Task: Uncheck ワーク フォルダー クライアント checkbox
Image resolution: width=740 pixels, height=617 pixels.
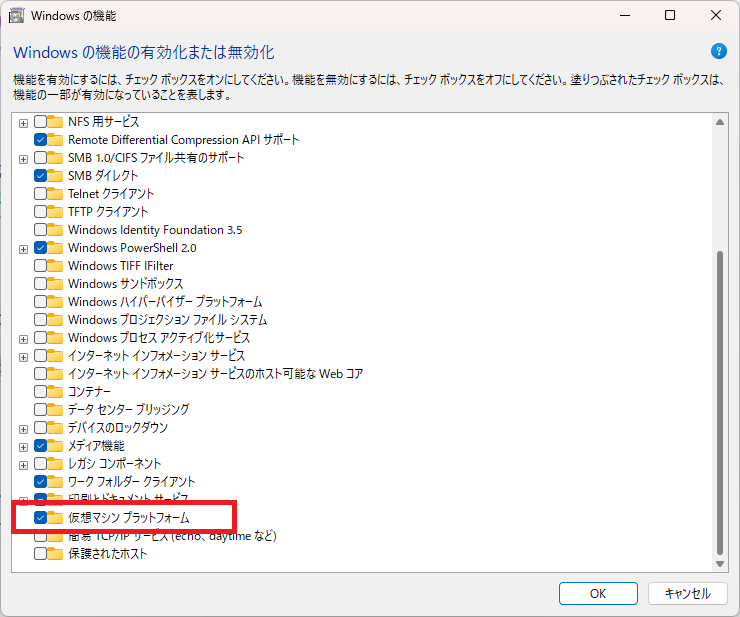Action: 40,482
